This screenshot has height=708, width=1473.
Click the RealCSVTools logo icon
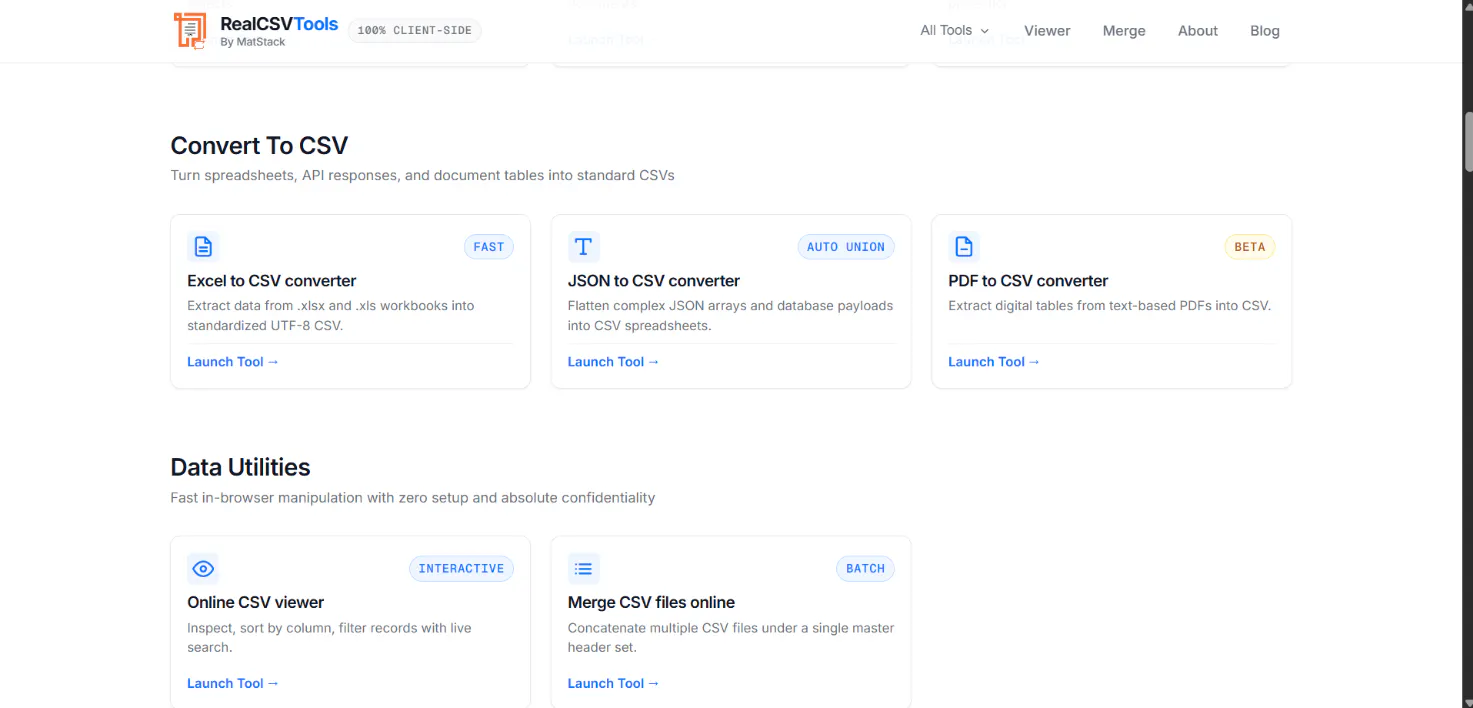click(x=190, y=31)
